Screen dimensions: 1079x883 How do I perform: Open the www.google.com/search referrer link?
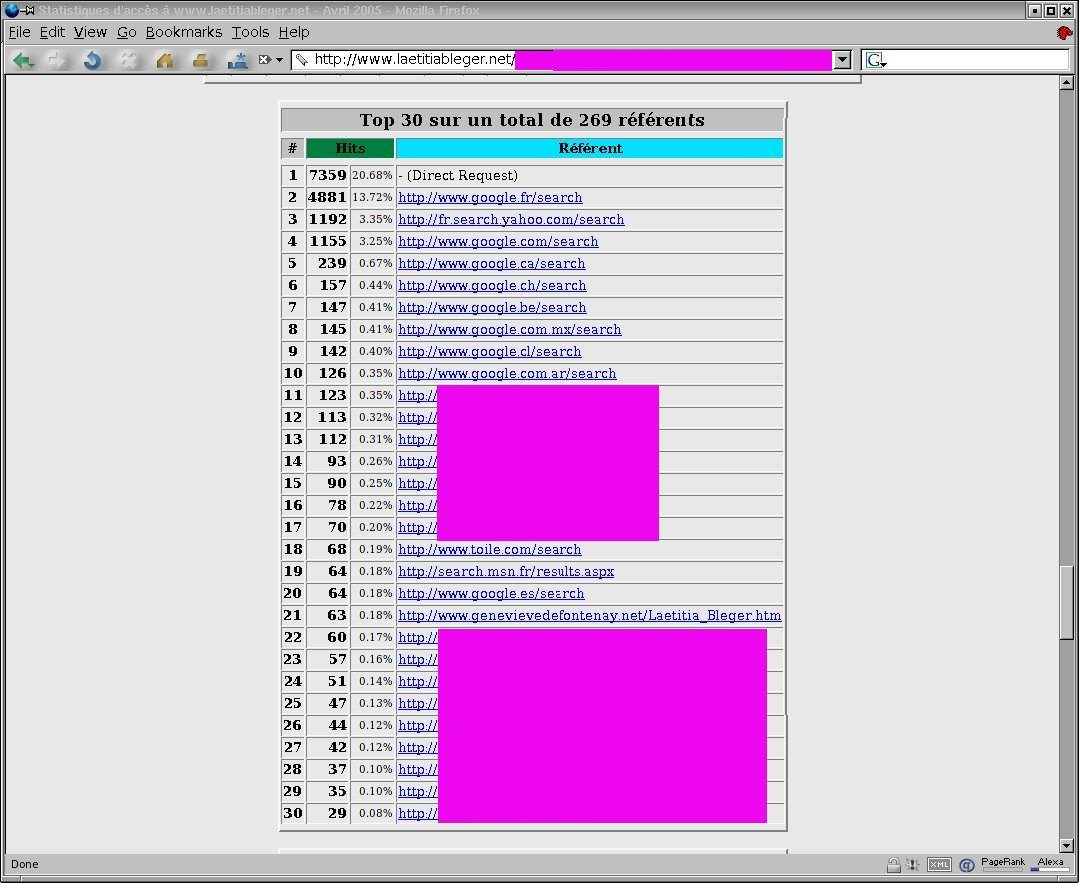click(498, 242)
